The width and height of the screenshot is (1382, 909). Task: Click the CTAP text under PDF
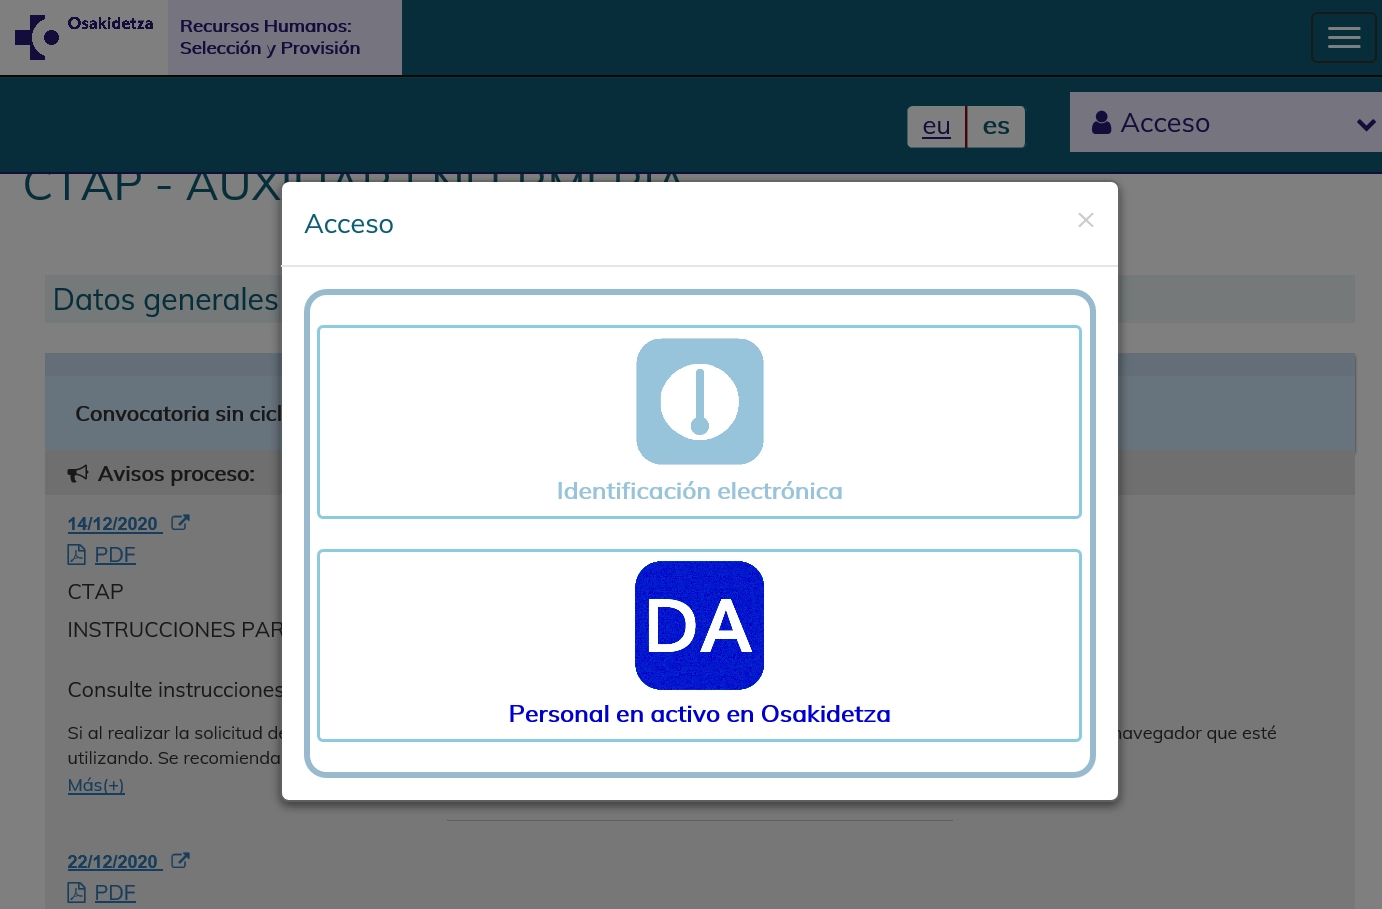(96, 592)
